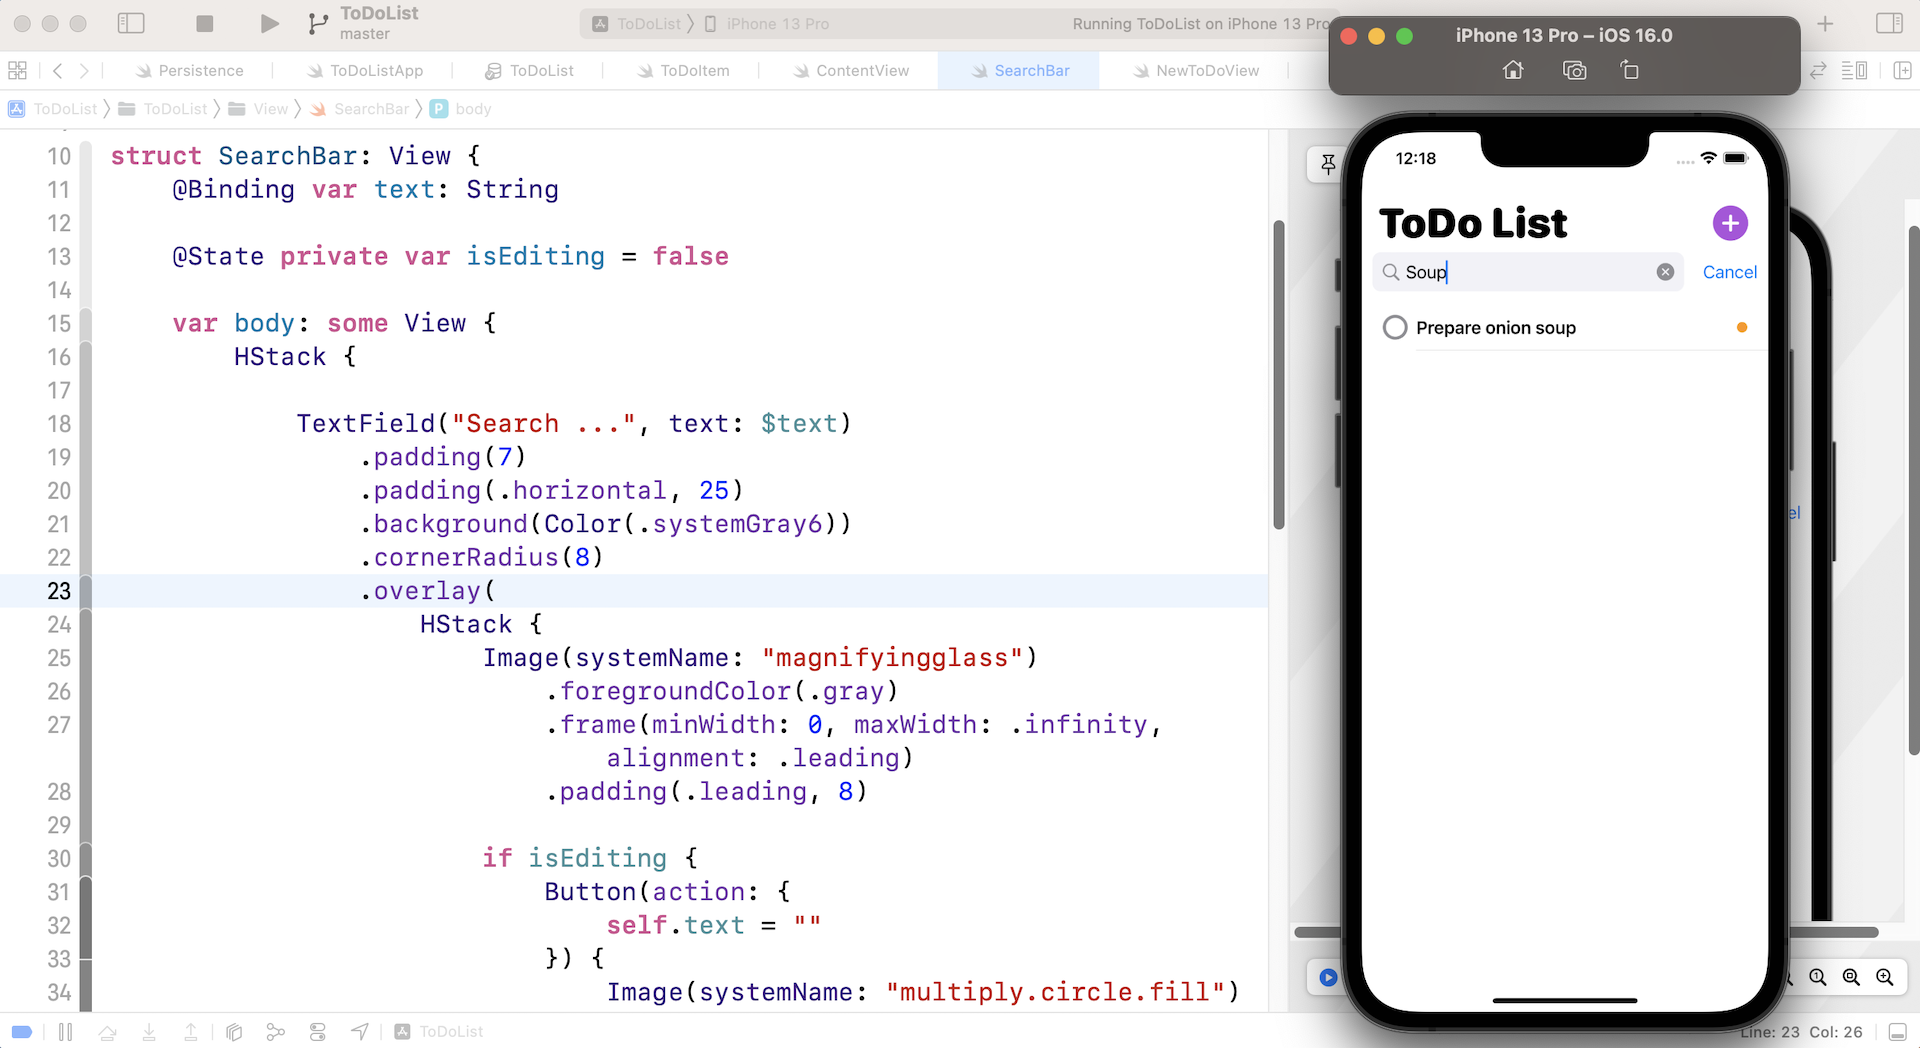1920x1048 pixels.
Task: Click the related items grid icon
Action: (17, 70)
